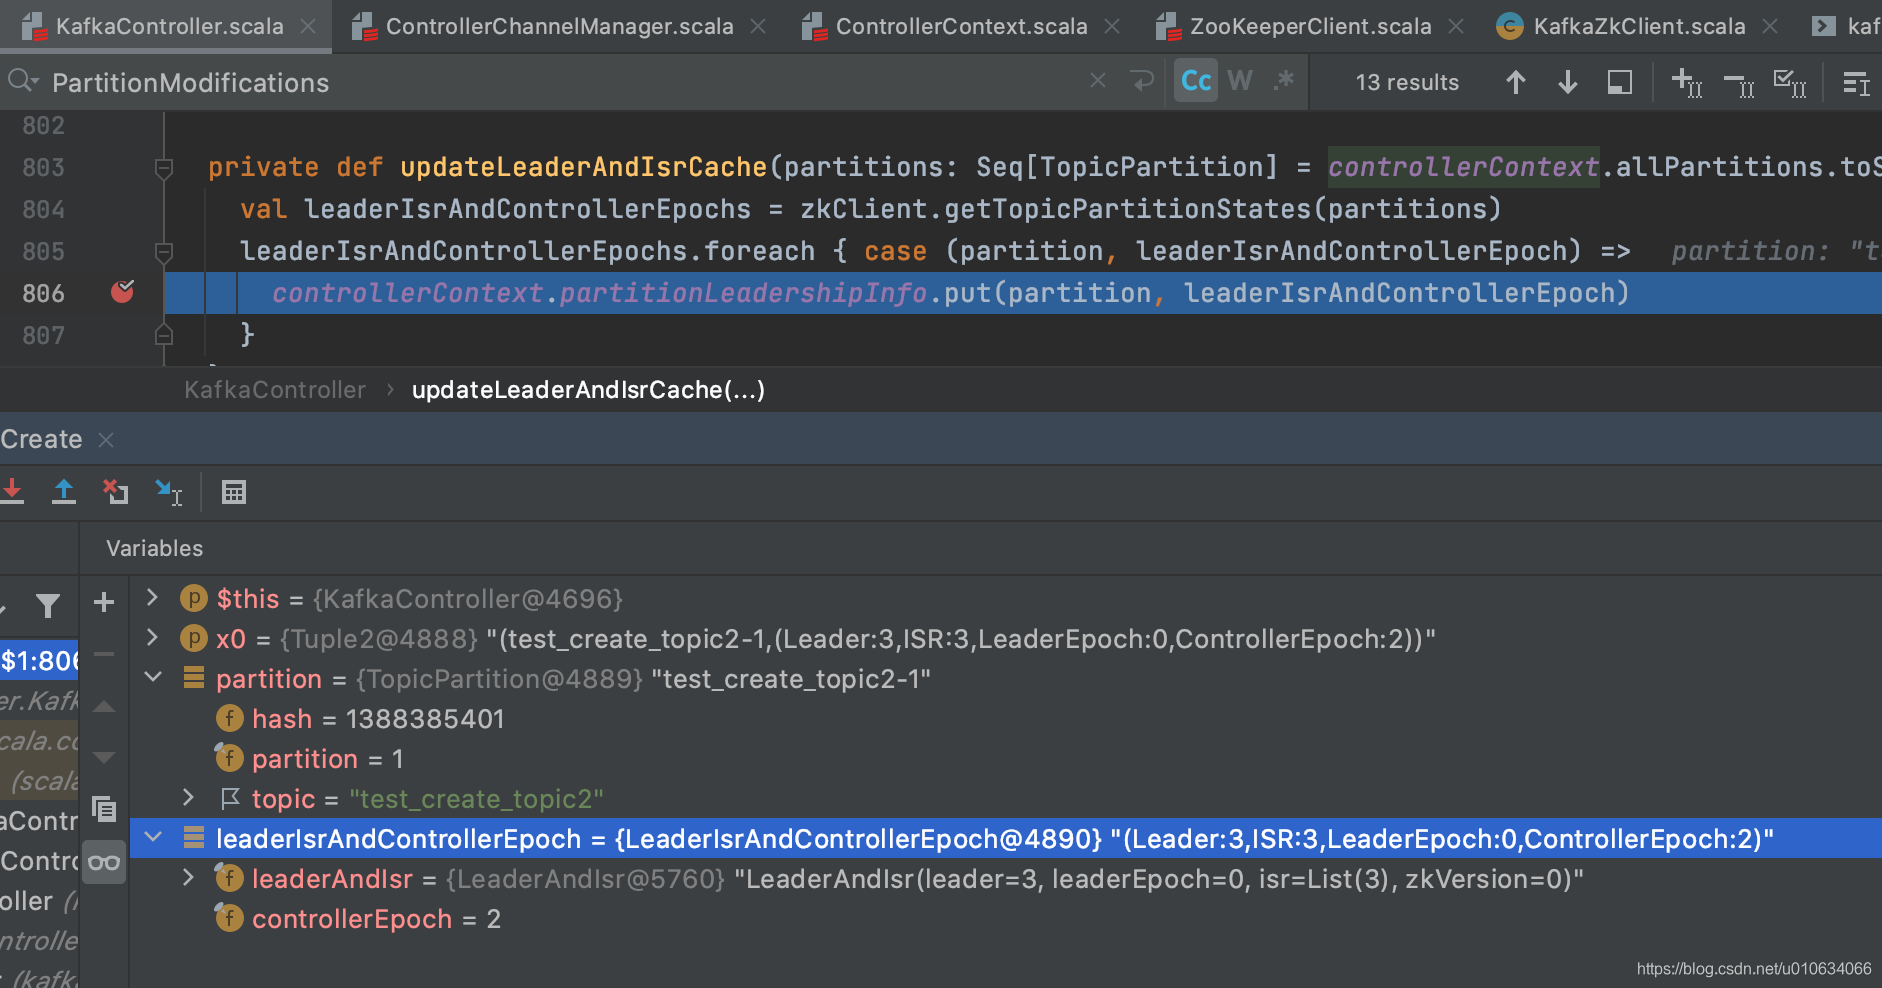1882x988 pixels.
Task: Click the search field containing PartitionModifications
Action: tap(560, 82)
